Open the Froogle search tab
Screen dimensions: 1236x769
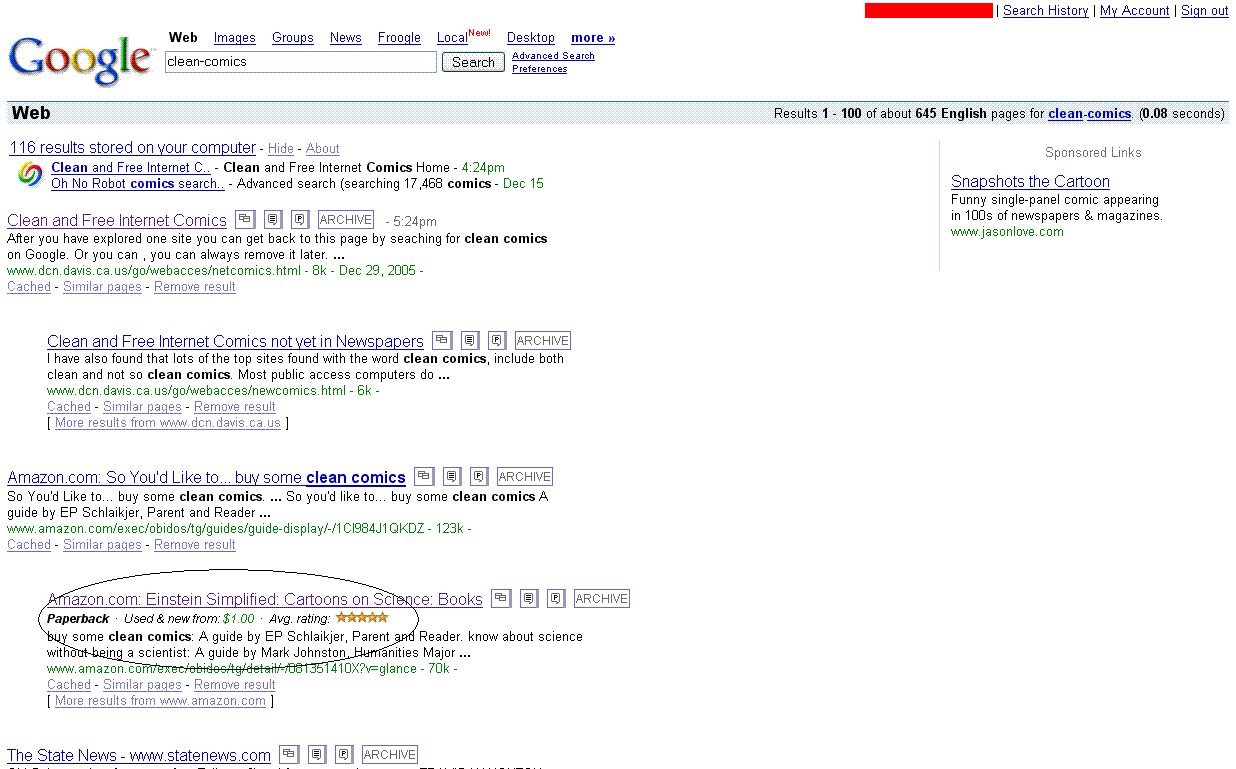[399, 38]
